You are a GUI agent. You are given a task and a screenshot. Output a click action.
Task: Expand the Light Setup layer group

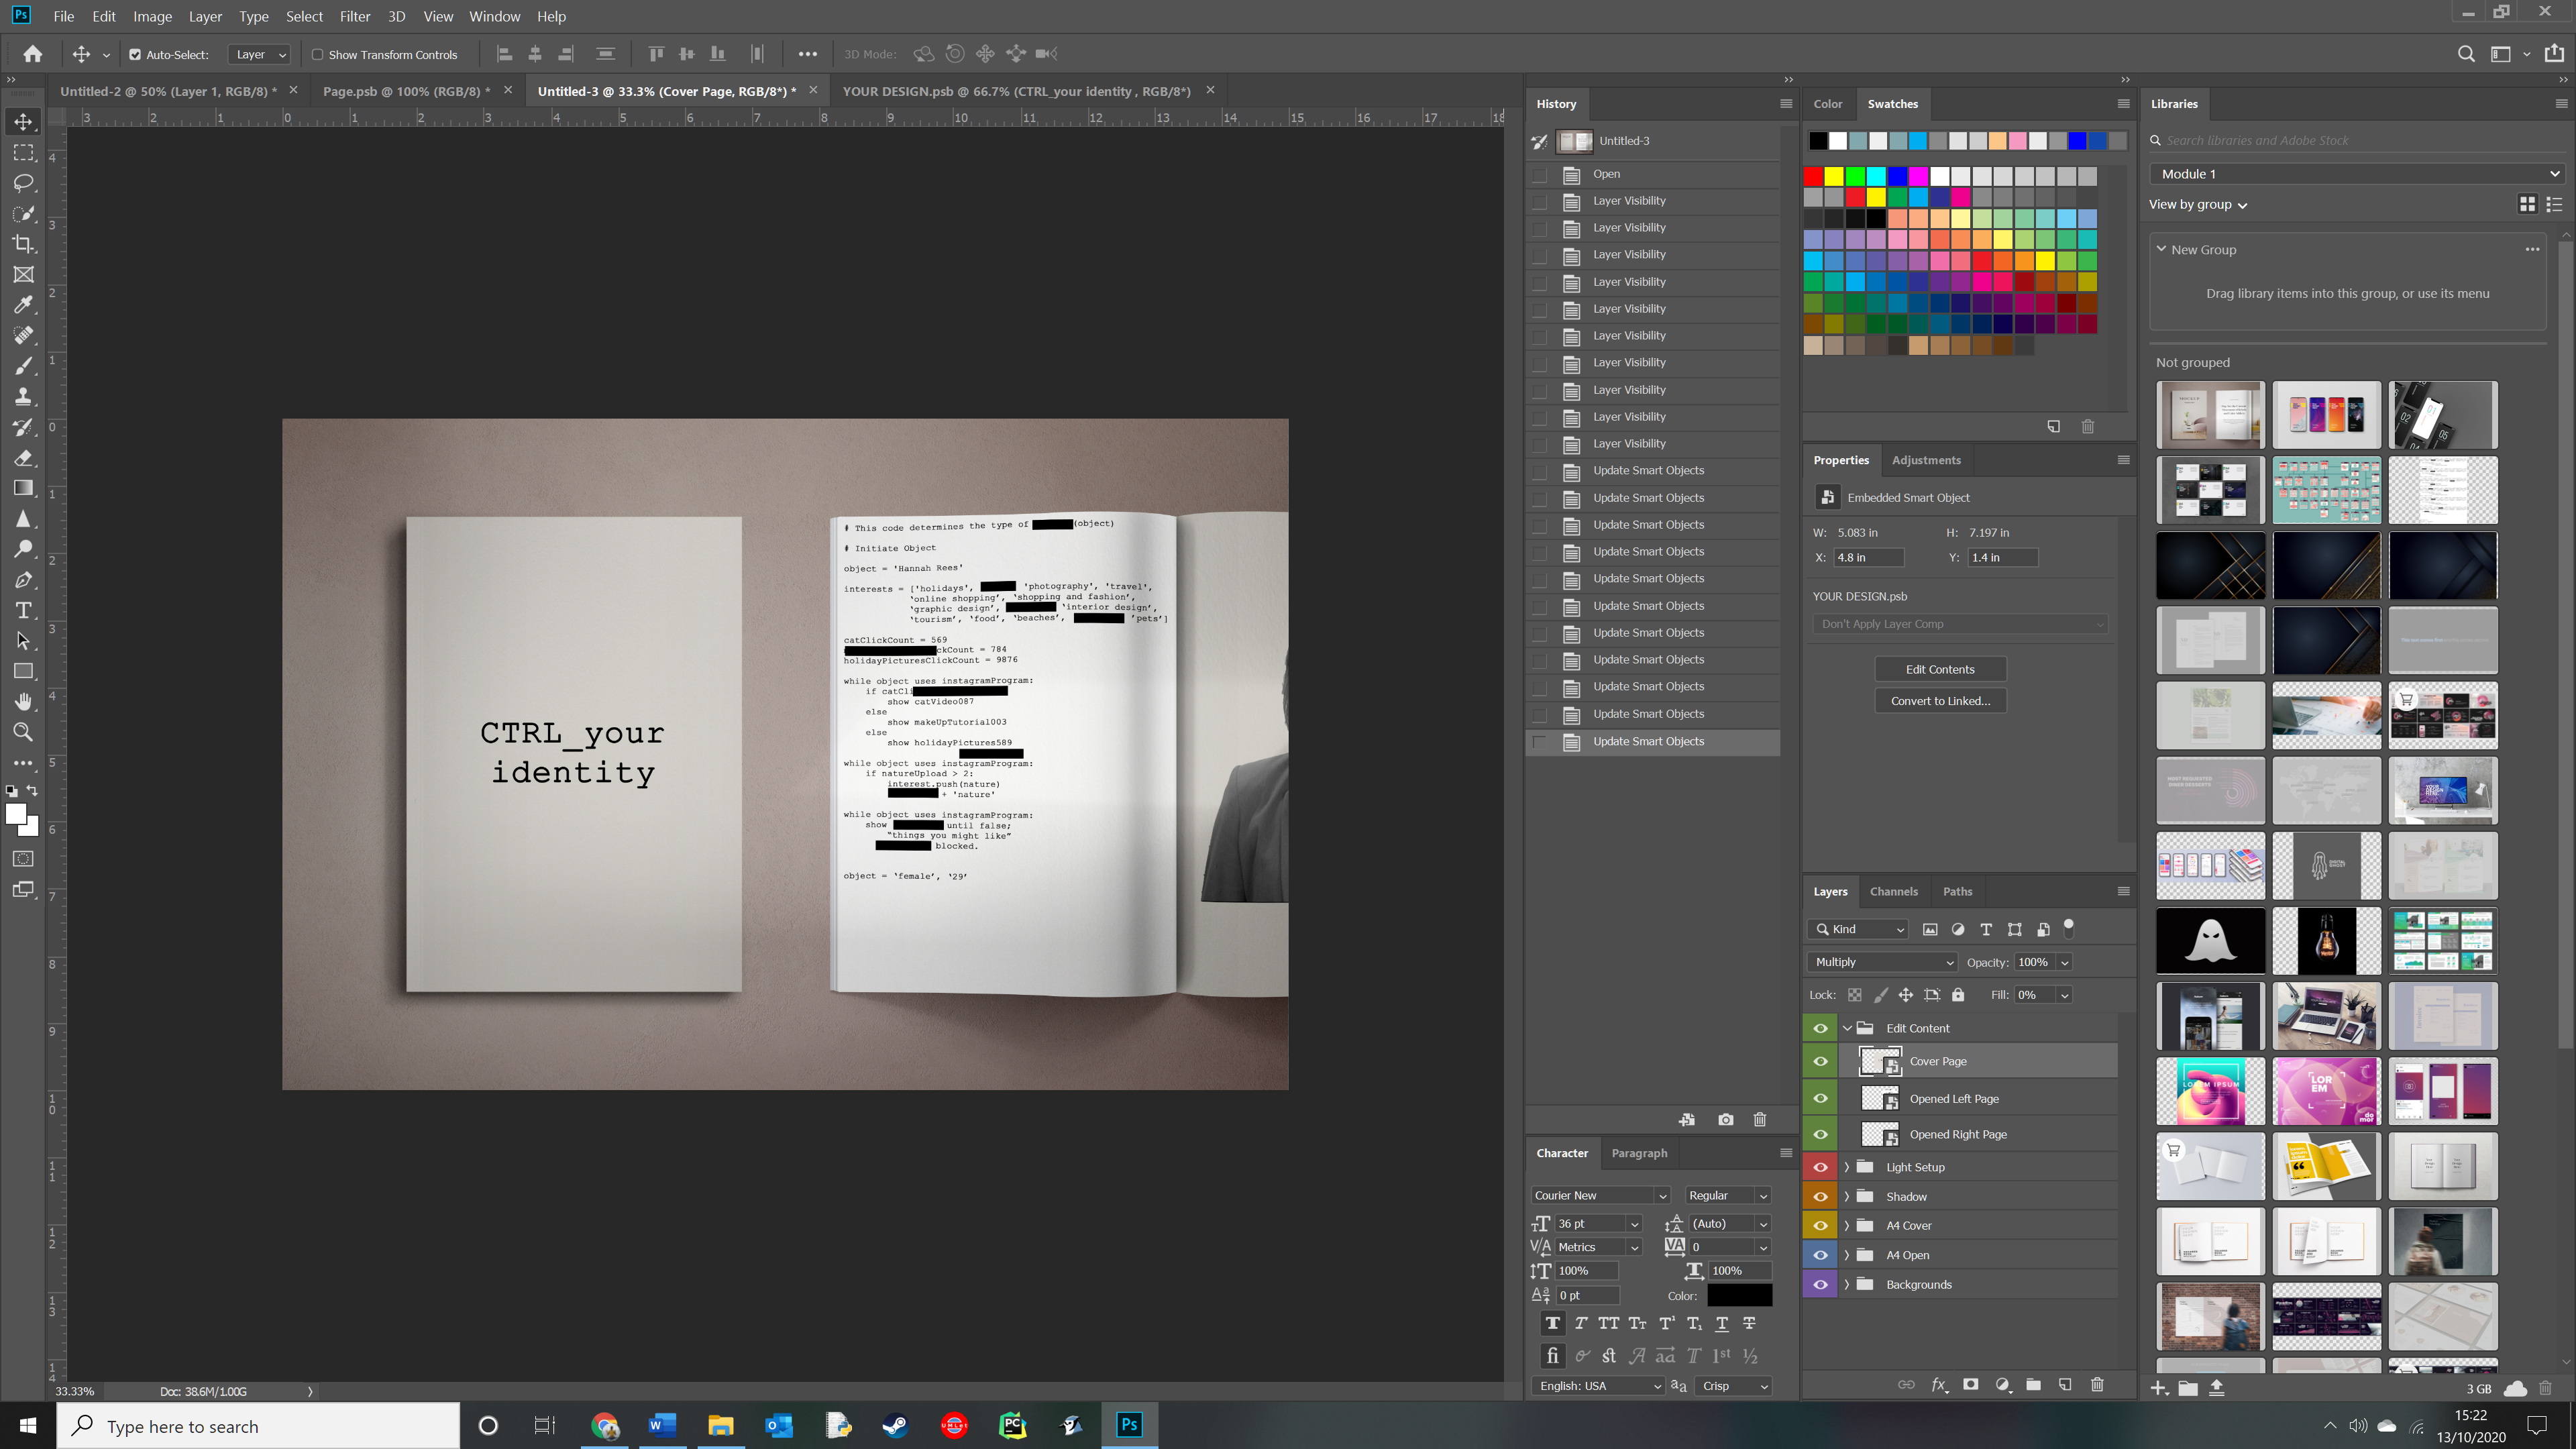pos(1847,1167)
